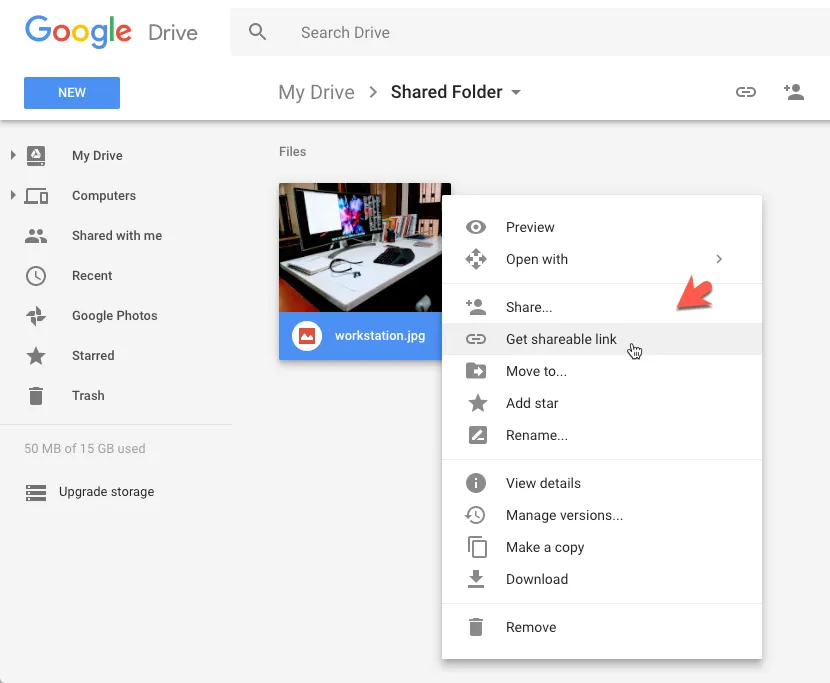Expand the My Drive tree arrow
830x683 pixels.
(x=14, y=155)
